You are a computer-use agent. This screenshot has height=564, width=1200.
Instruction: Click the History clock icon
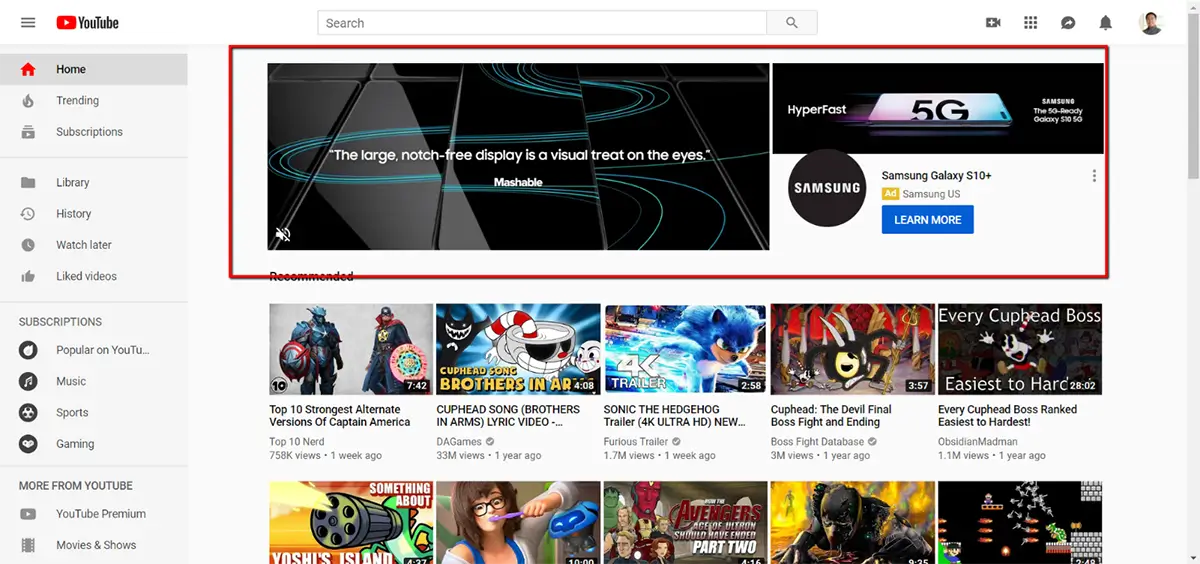(28, 213)
